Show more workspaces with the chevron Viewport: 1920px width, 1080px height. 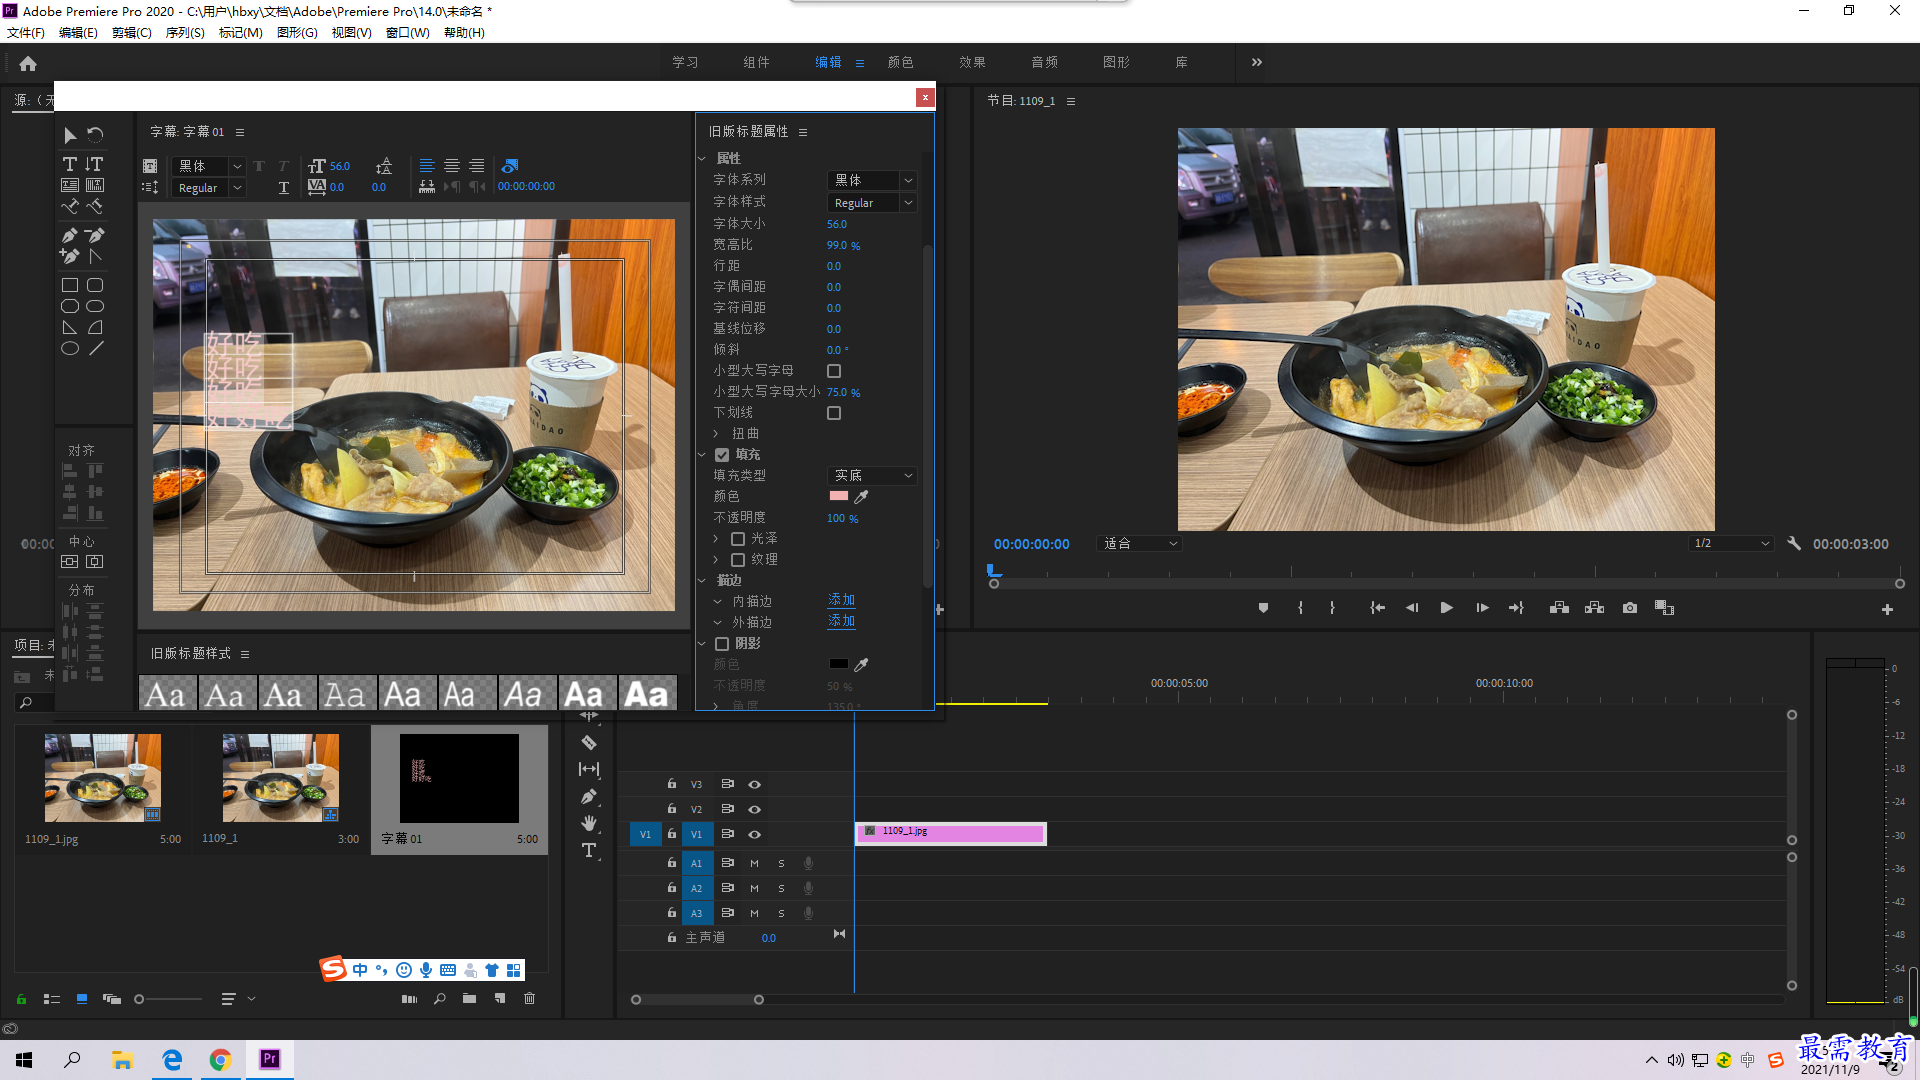pos(1257,62)
